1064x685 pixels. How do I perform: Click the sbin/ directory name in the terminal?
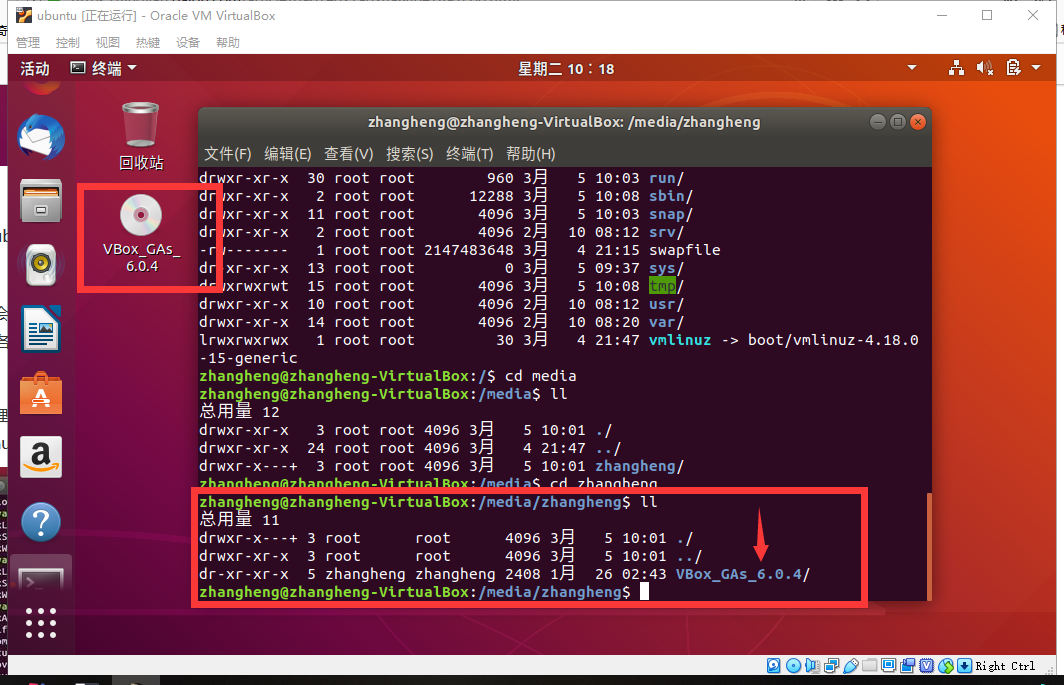coord(670,196)
